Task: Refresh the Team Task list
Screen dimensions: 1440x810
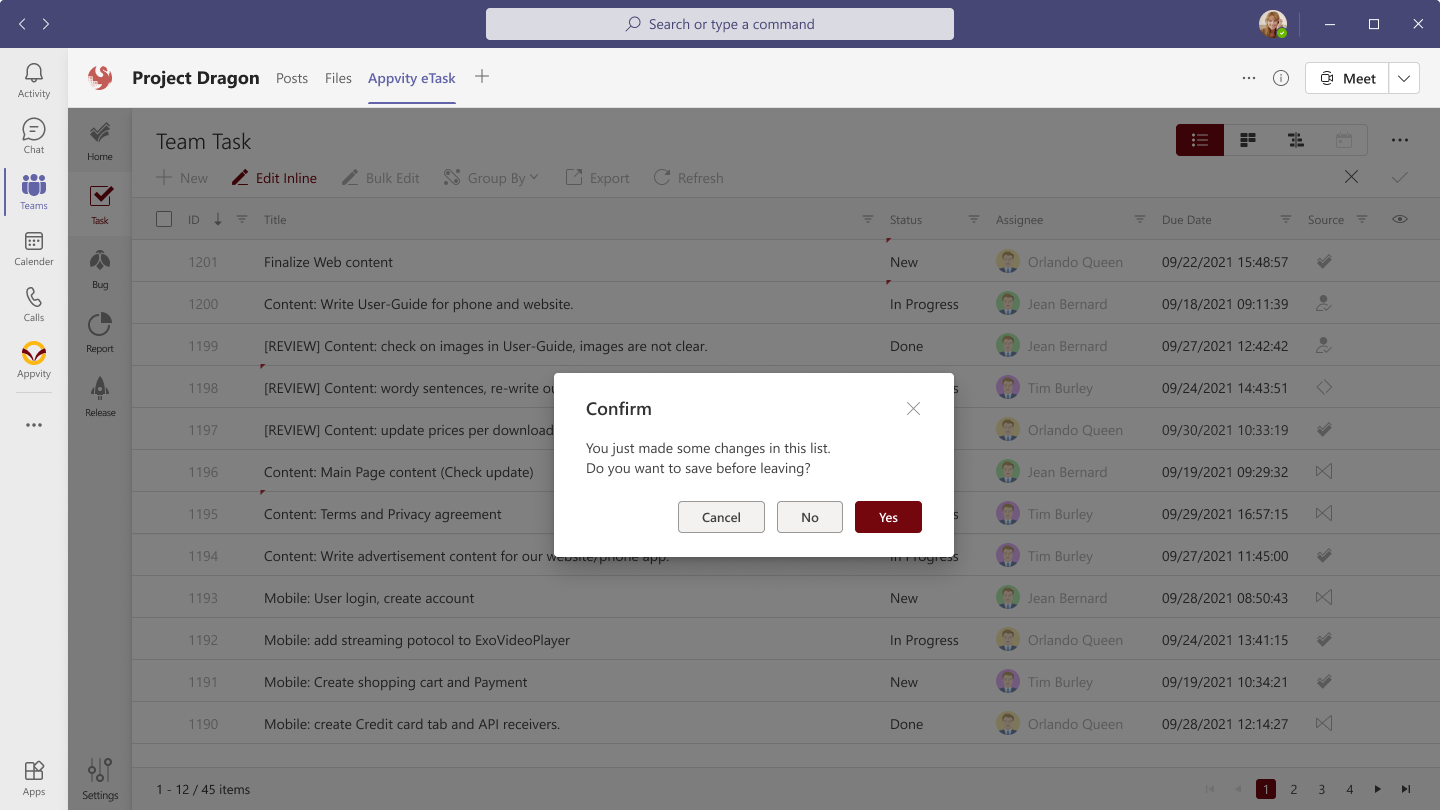Action: 688,177
